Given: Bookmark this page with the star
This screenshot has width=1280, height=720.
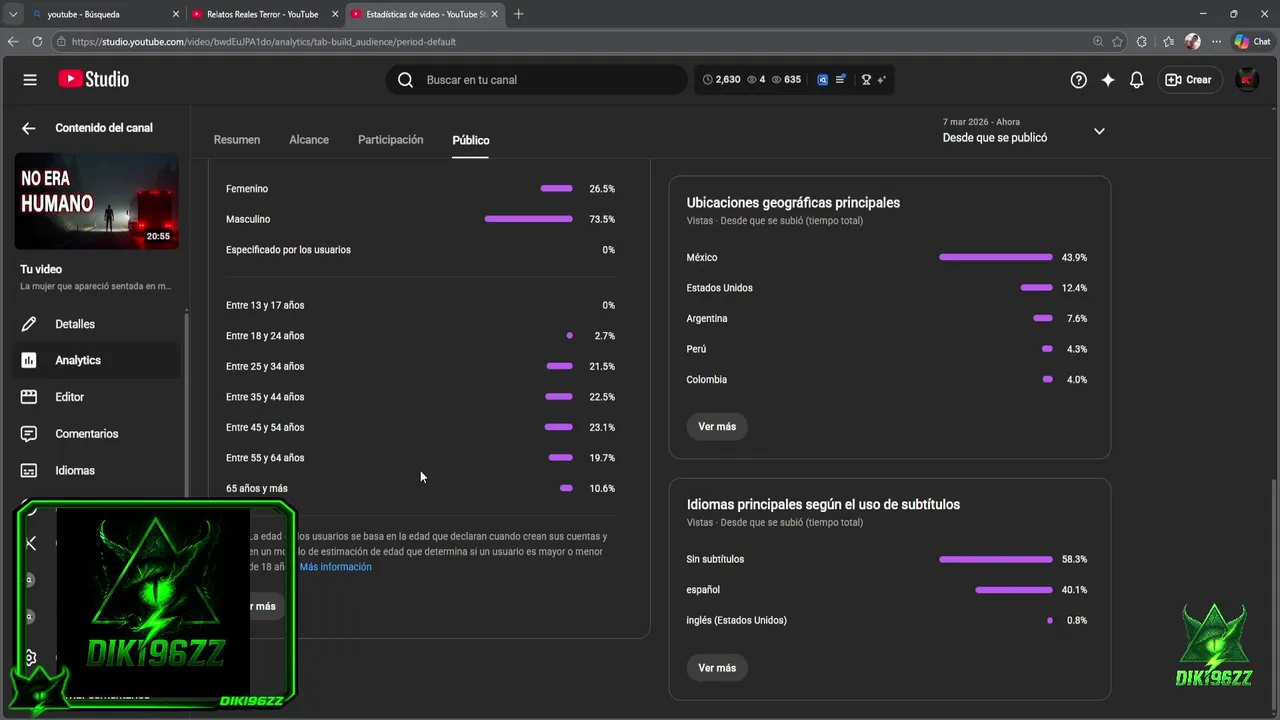Looking at the screenshot, I should (1117, 42).
